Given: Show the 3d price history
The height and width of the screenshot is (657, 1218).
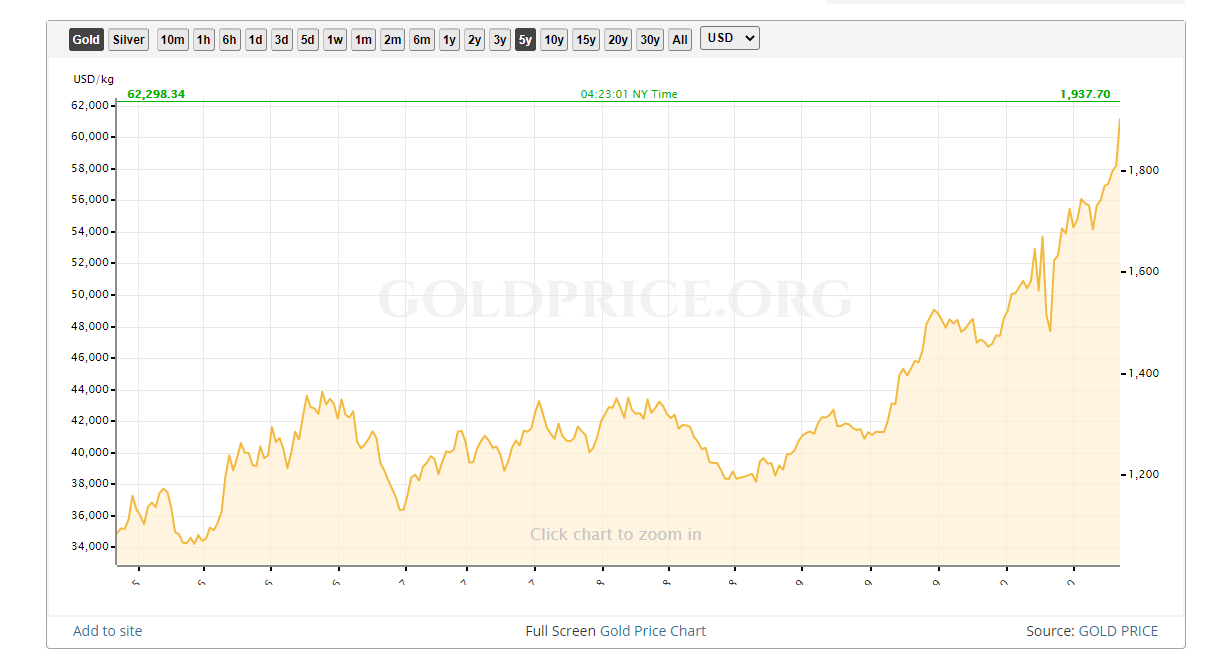Looking at the screenshot, I should coord(282,40).
